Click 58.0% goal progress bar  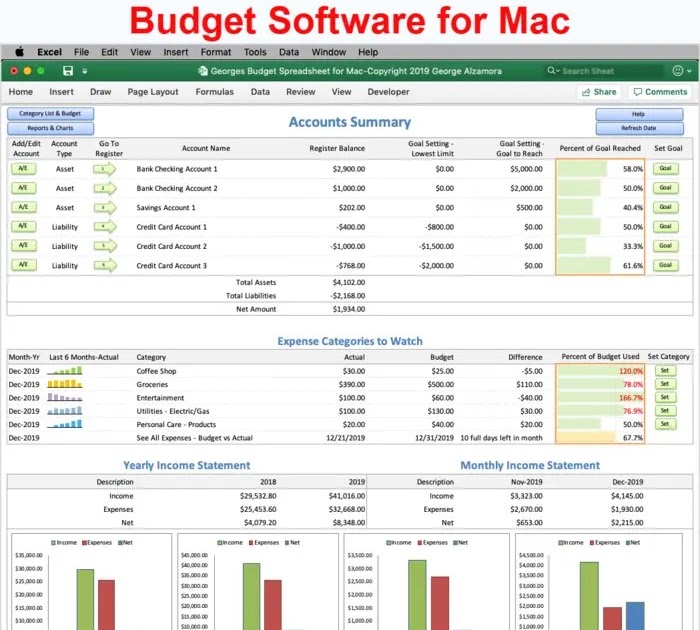click(600, 169)
